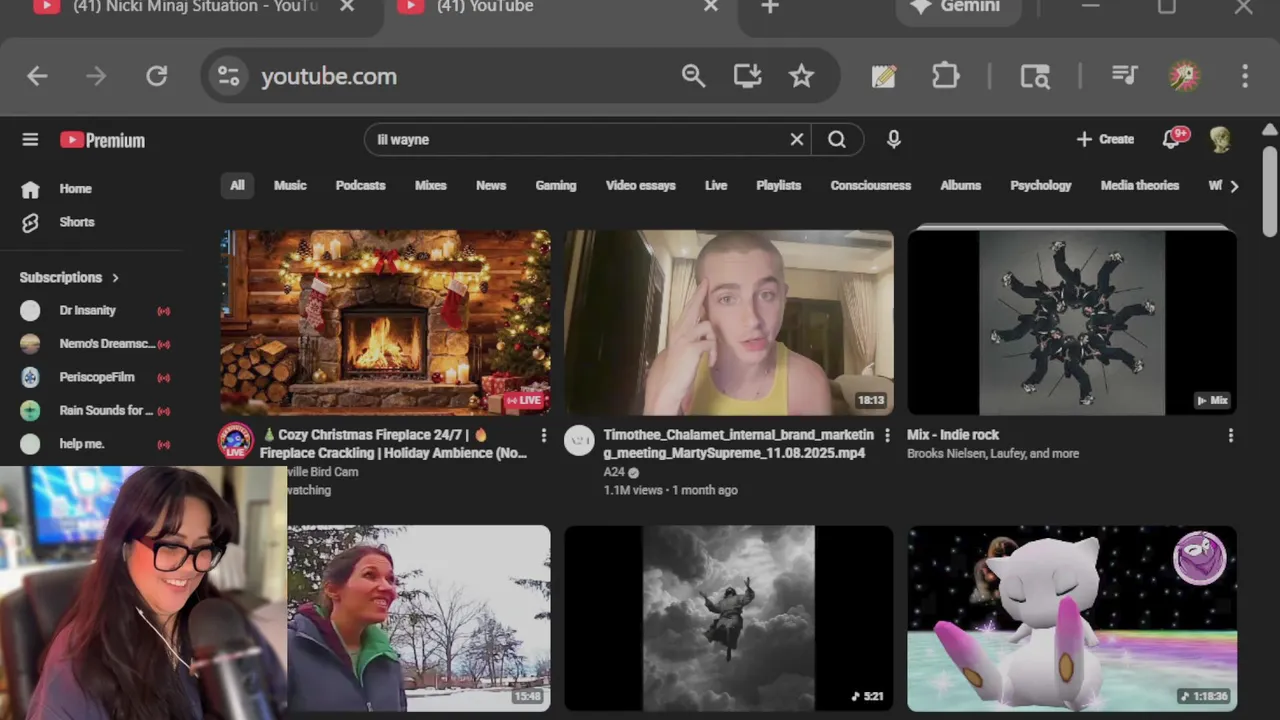1280x720 pixels.
Task: Clear the search box with X
Action: pos(797,140)
